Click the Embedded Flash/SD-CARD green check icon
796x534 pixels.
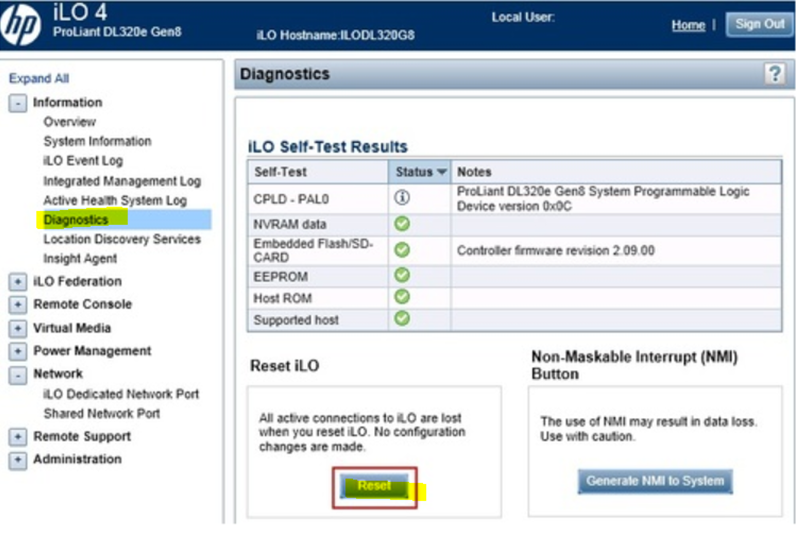[402, 250]
